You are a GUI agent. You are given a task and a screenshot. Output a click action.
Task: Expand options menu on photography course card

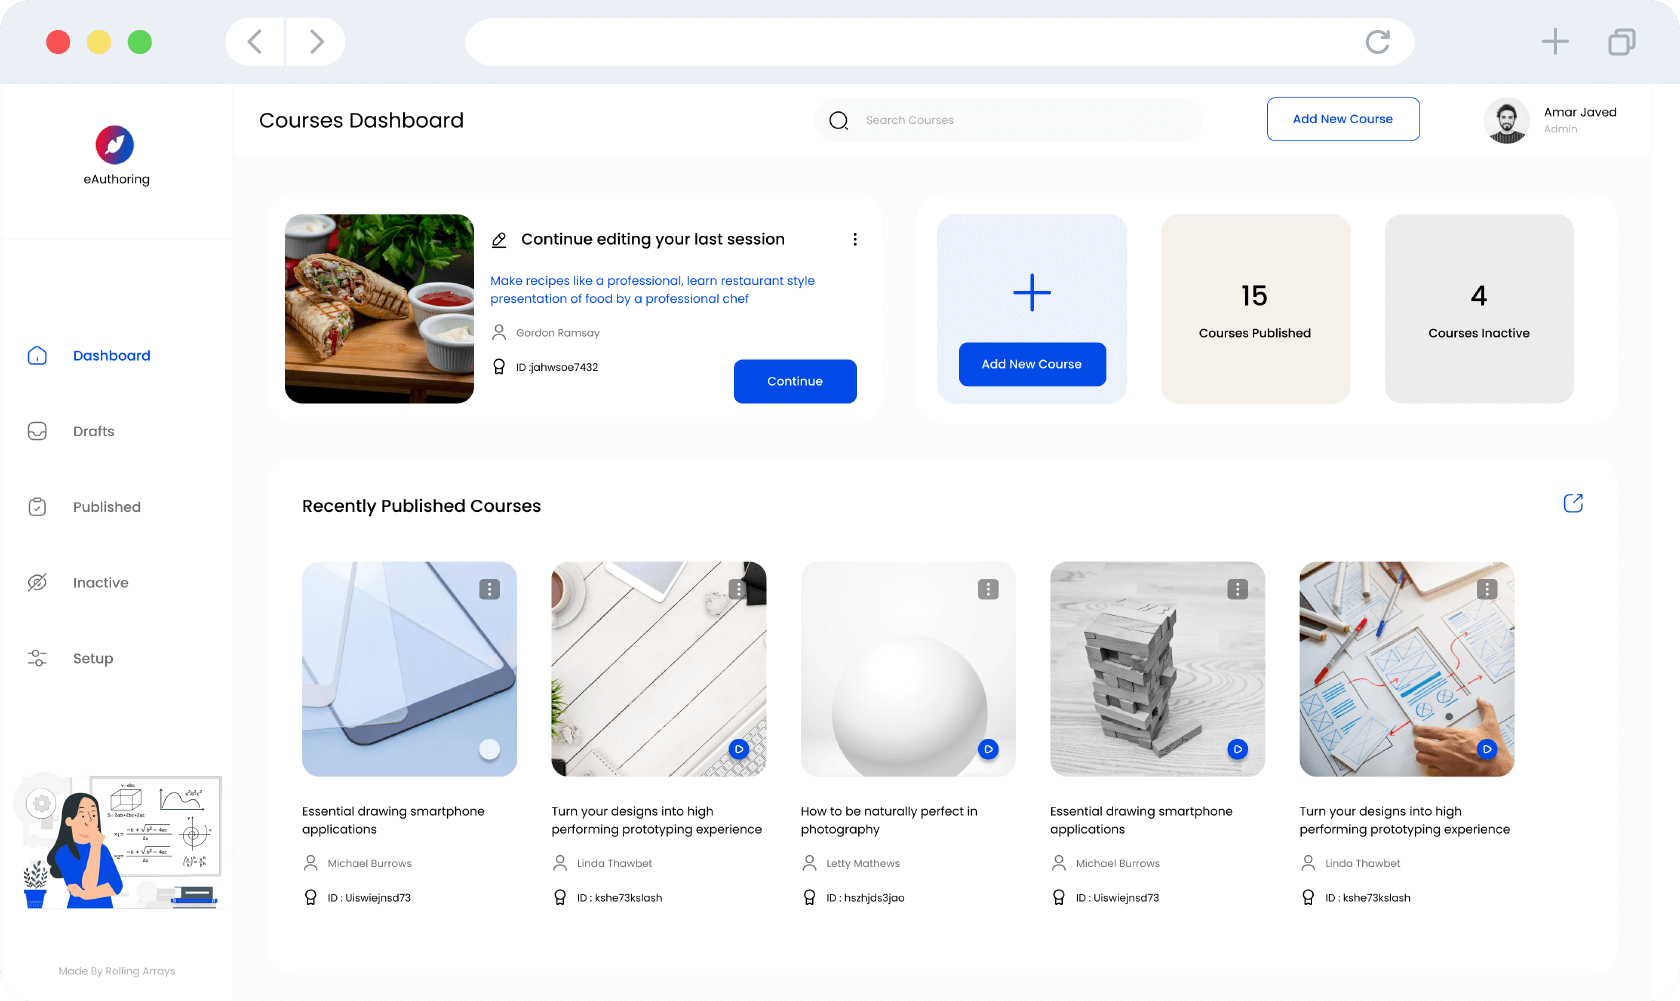(988, 590)
